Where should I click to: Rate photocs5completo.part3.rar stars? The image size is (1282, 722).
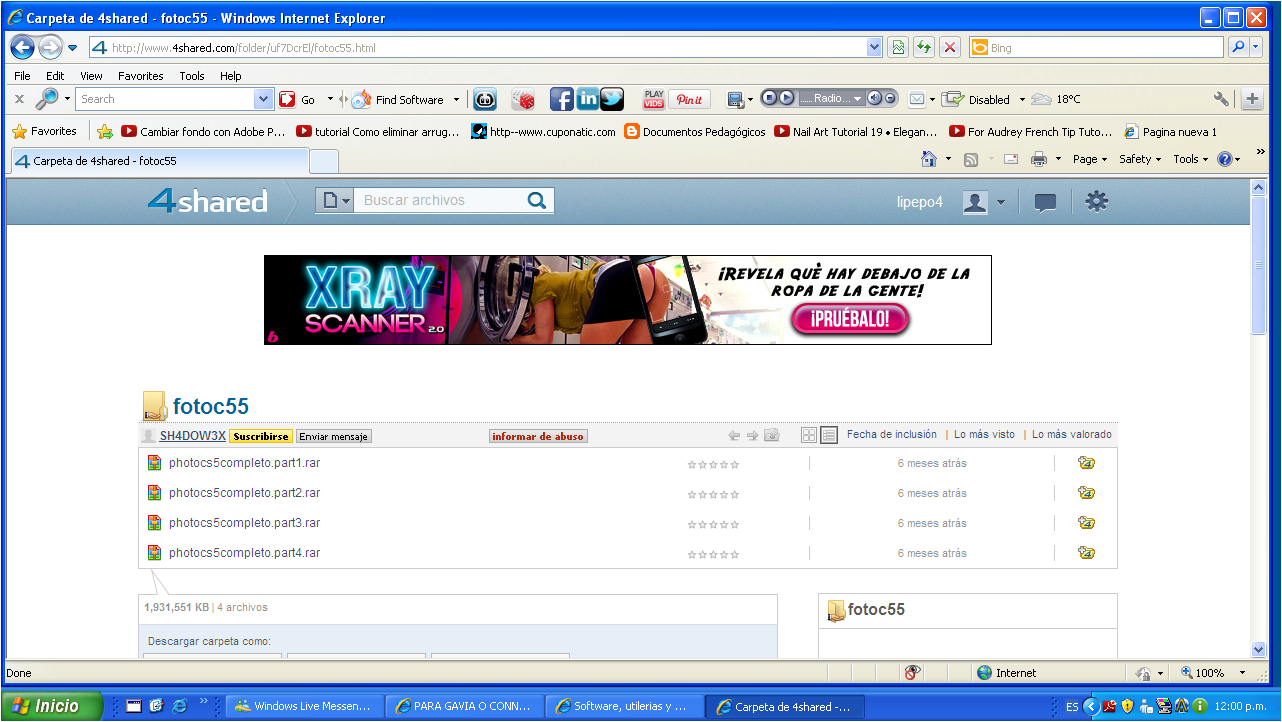coord(714,524)
